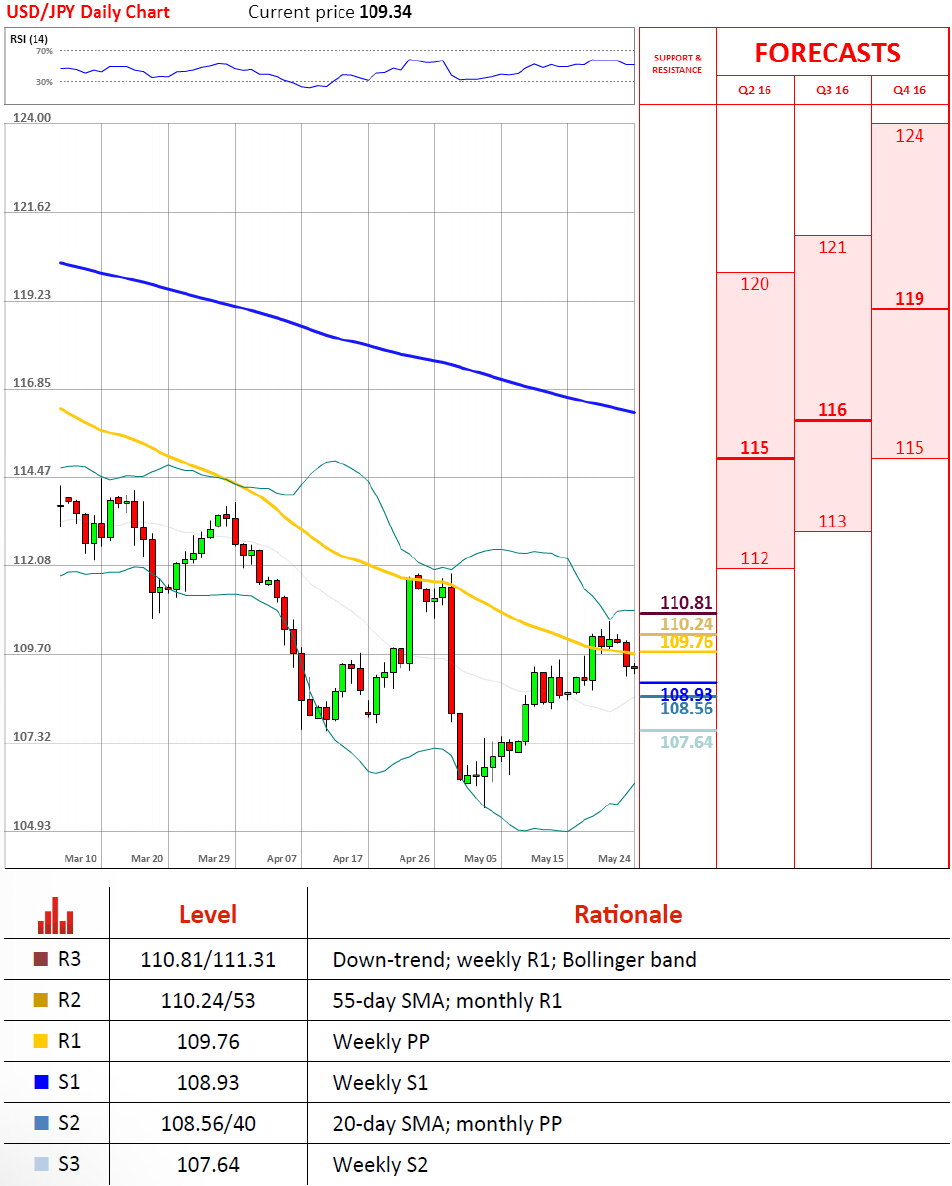The image size is (952, 1186).
Task: Switch to the Q3 16 forecast column
Action: 832,90
